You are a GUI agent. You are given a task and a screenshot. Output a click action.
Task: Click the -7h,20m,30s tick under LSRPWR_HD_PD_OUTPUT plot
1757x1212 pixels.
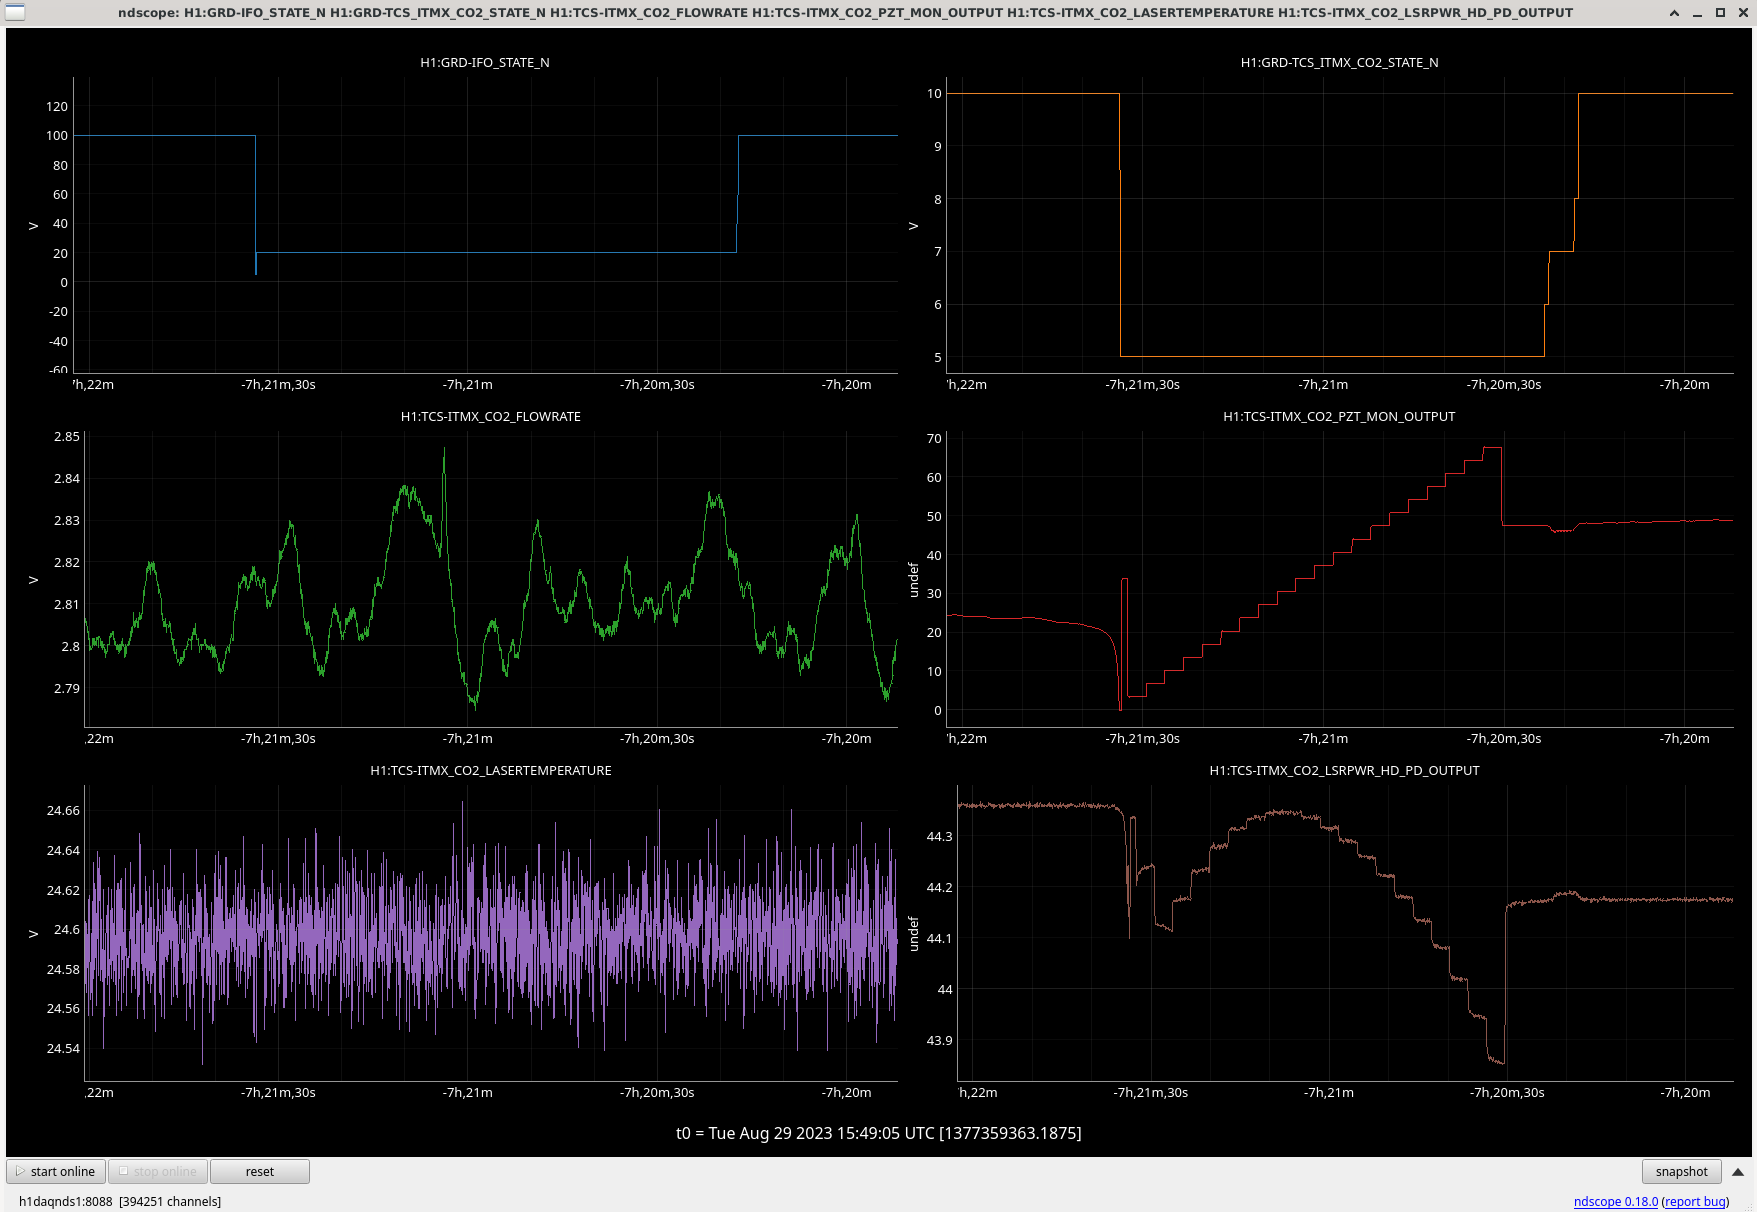pos(1507,1093)
